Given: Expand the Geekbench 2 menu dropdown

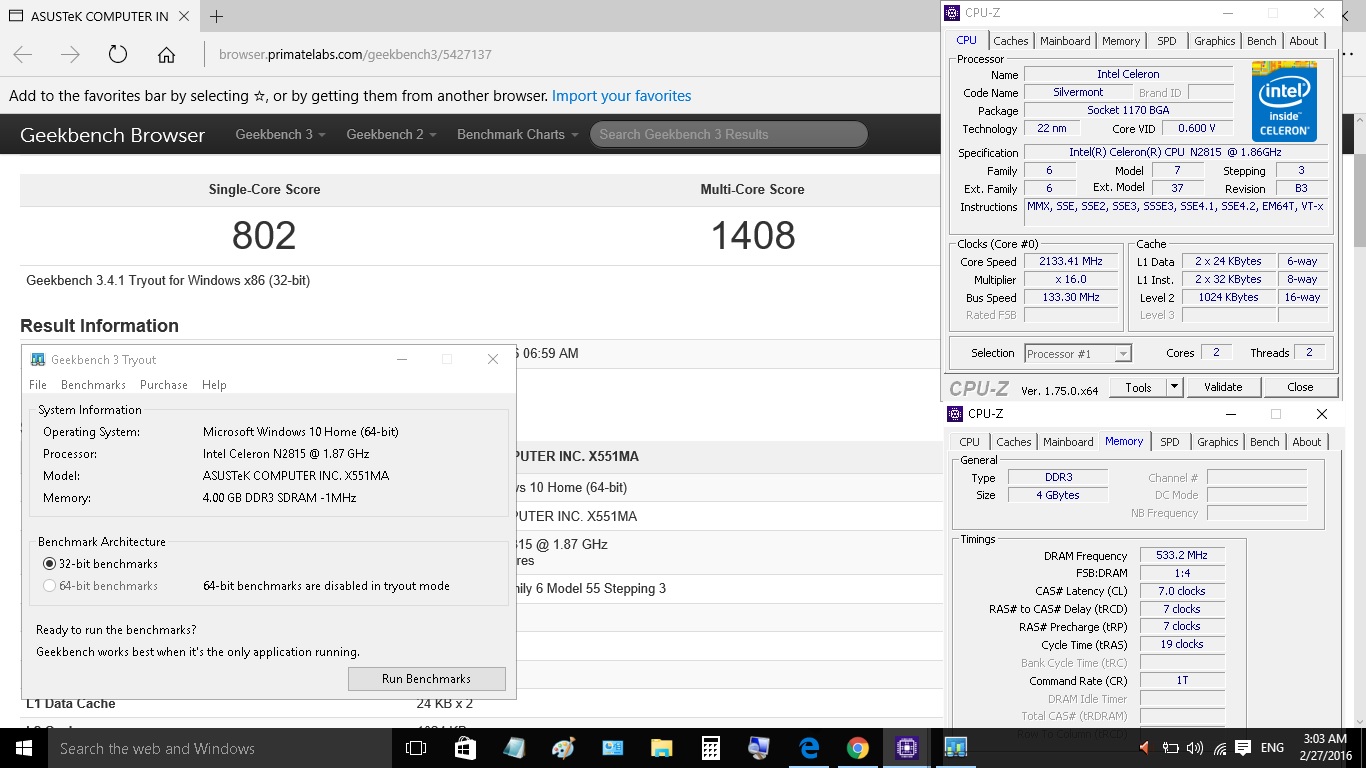Looking at the screenshot, I should (391, 134).
